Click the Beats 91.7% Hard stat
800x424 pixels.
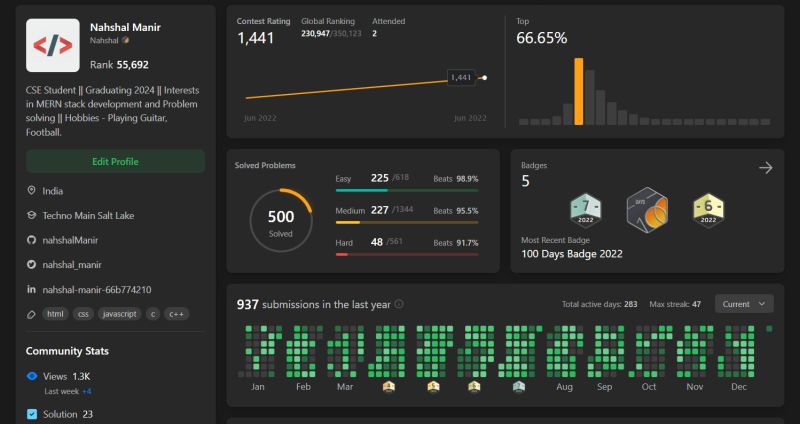pos(456,243)
